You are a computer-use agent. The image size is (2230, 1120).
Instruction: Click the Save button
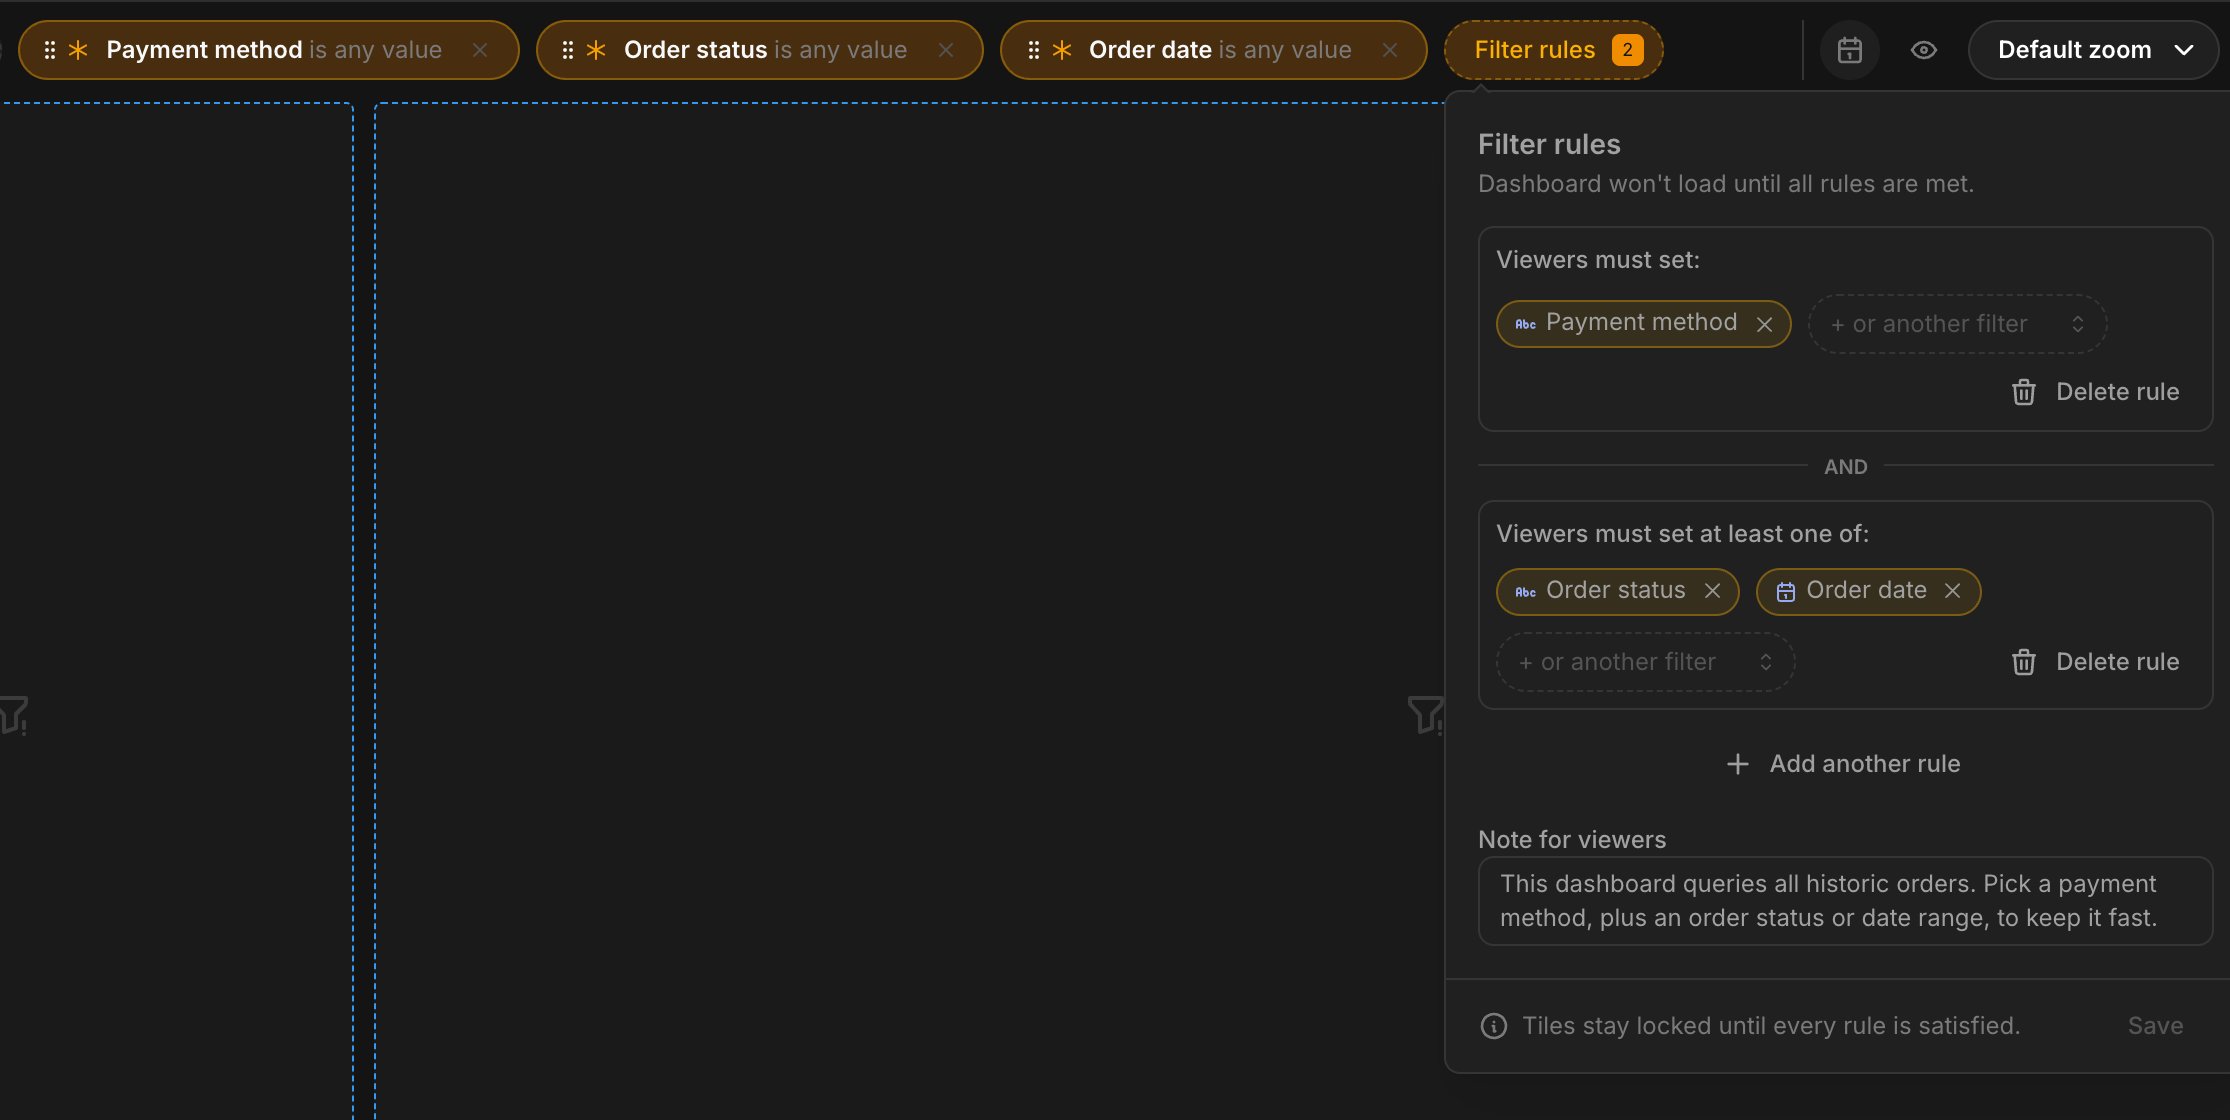pos(2155,1026)
